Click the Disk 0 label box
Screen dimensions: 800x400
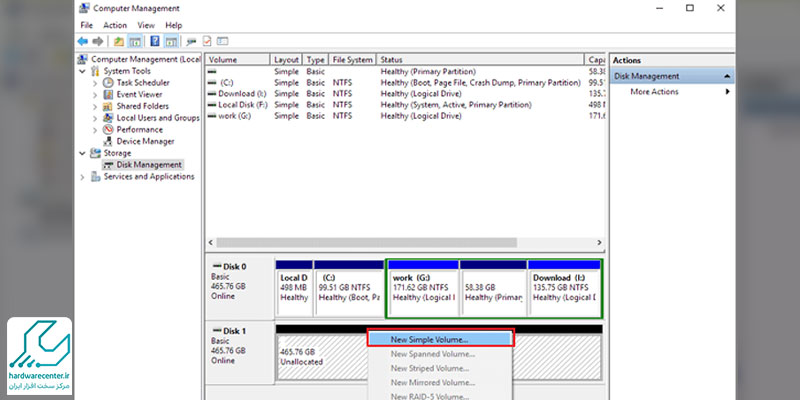pos(239,288)
